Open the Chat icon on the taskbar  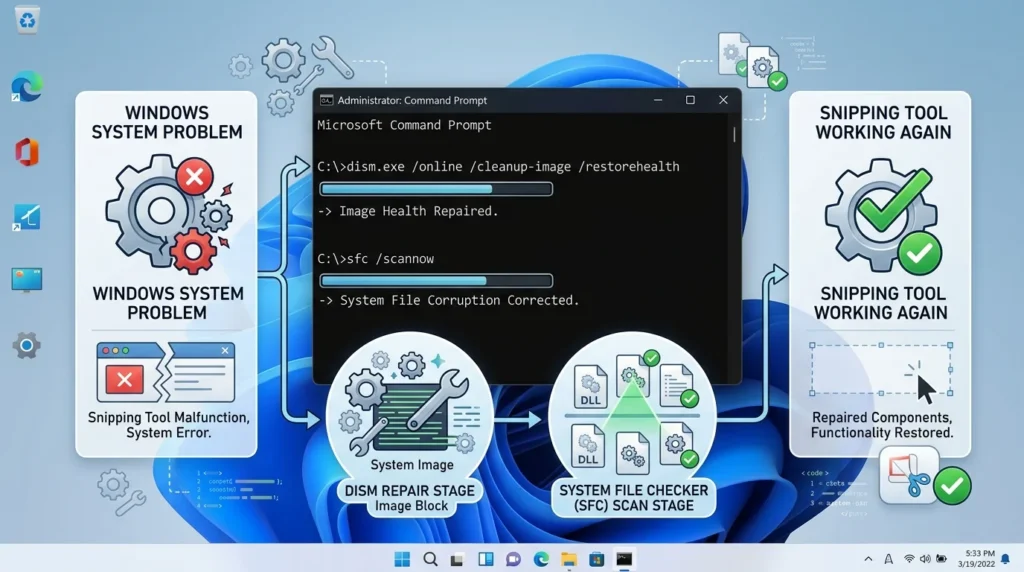513,560
